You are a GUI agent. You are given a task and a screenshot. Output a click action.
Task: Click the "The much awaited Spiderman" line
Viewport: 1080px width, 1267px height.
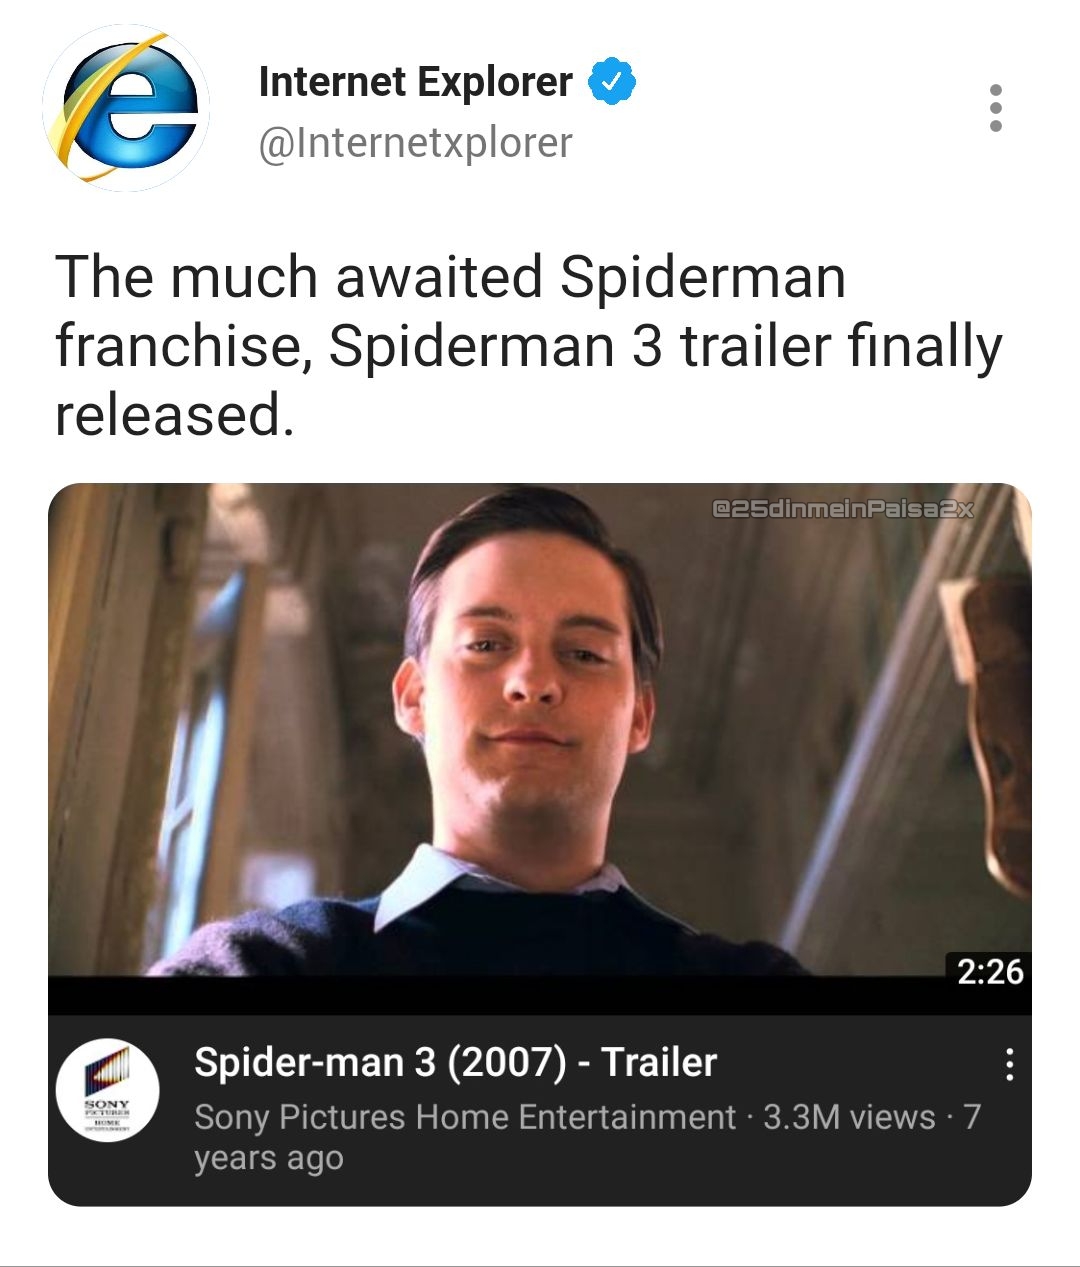click(x=450, y=277)
